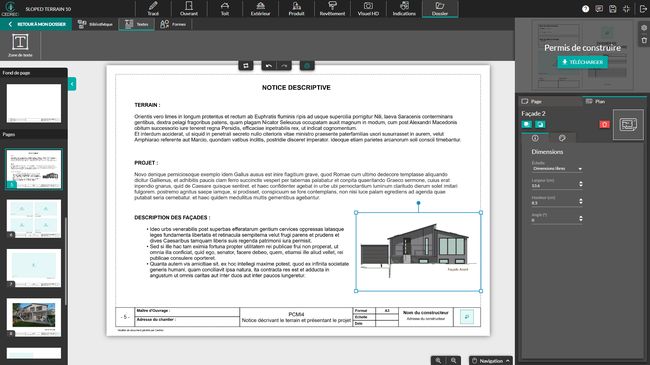The width and height of the screenshot is (650, 365).
Task: Click the plan view preview icon box
Action: [628, 124]
